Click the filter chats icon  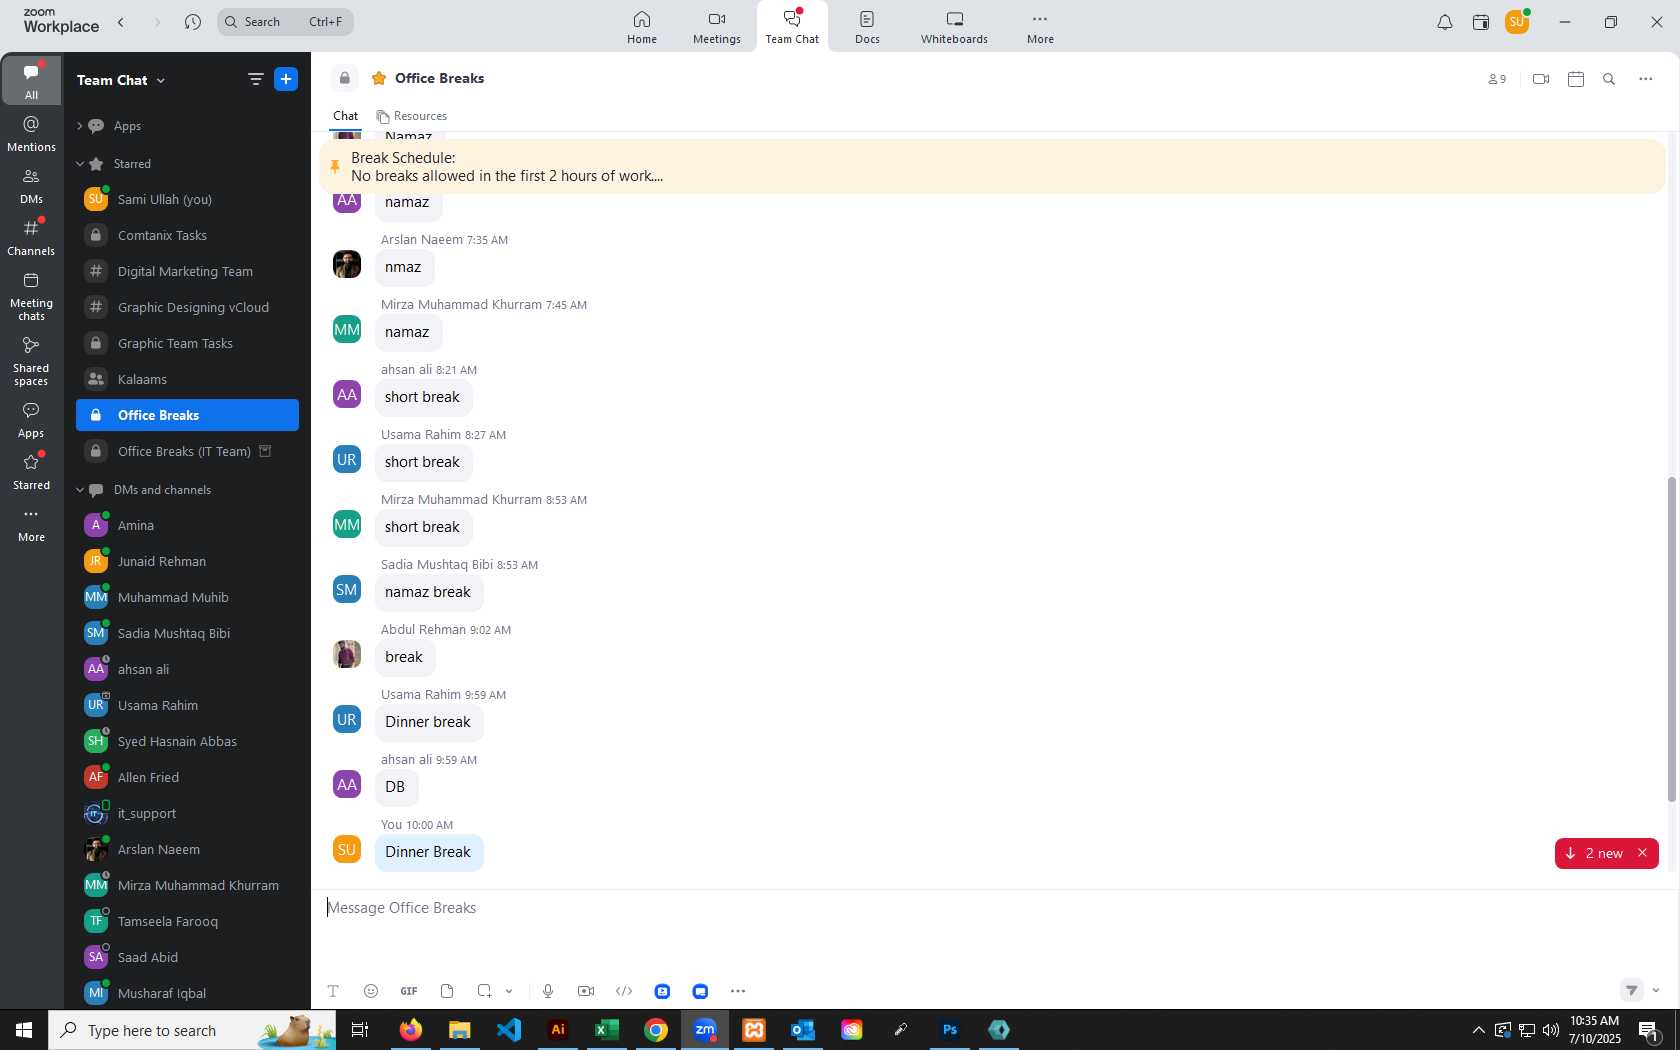click(x=255, y=79)
